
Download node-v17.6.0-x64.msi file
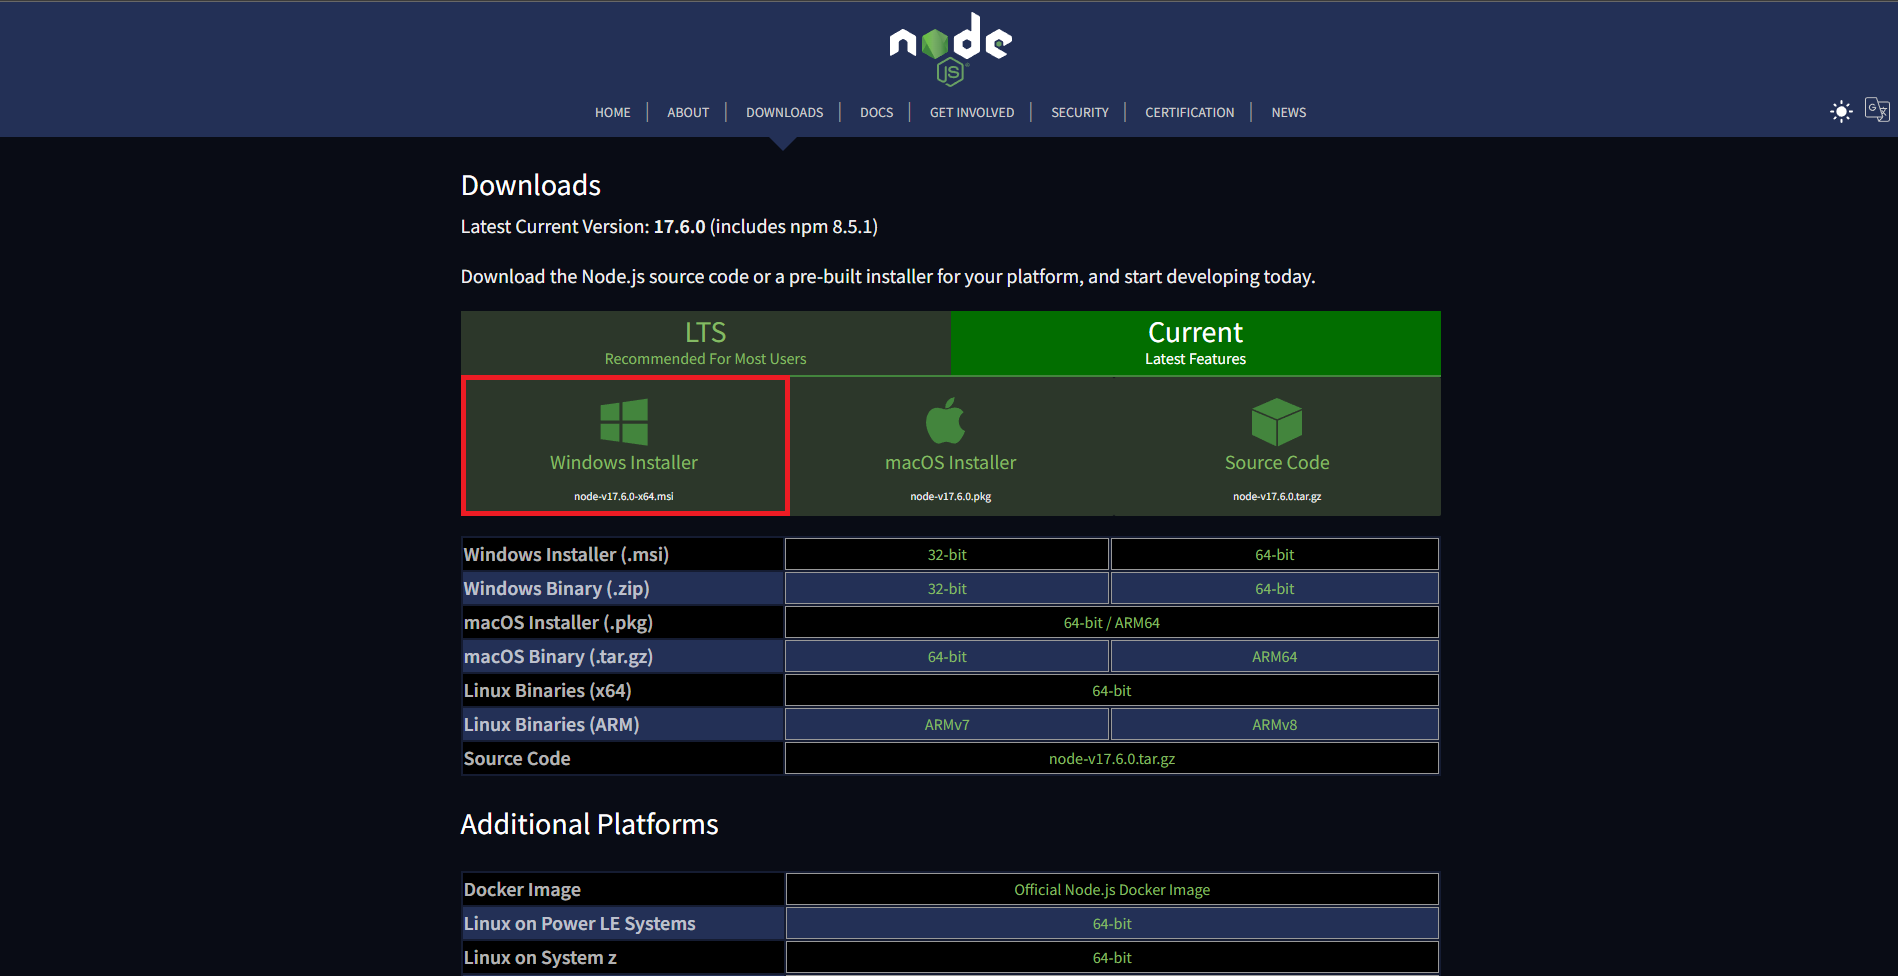[624, 496]
